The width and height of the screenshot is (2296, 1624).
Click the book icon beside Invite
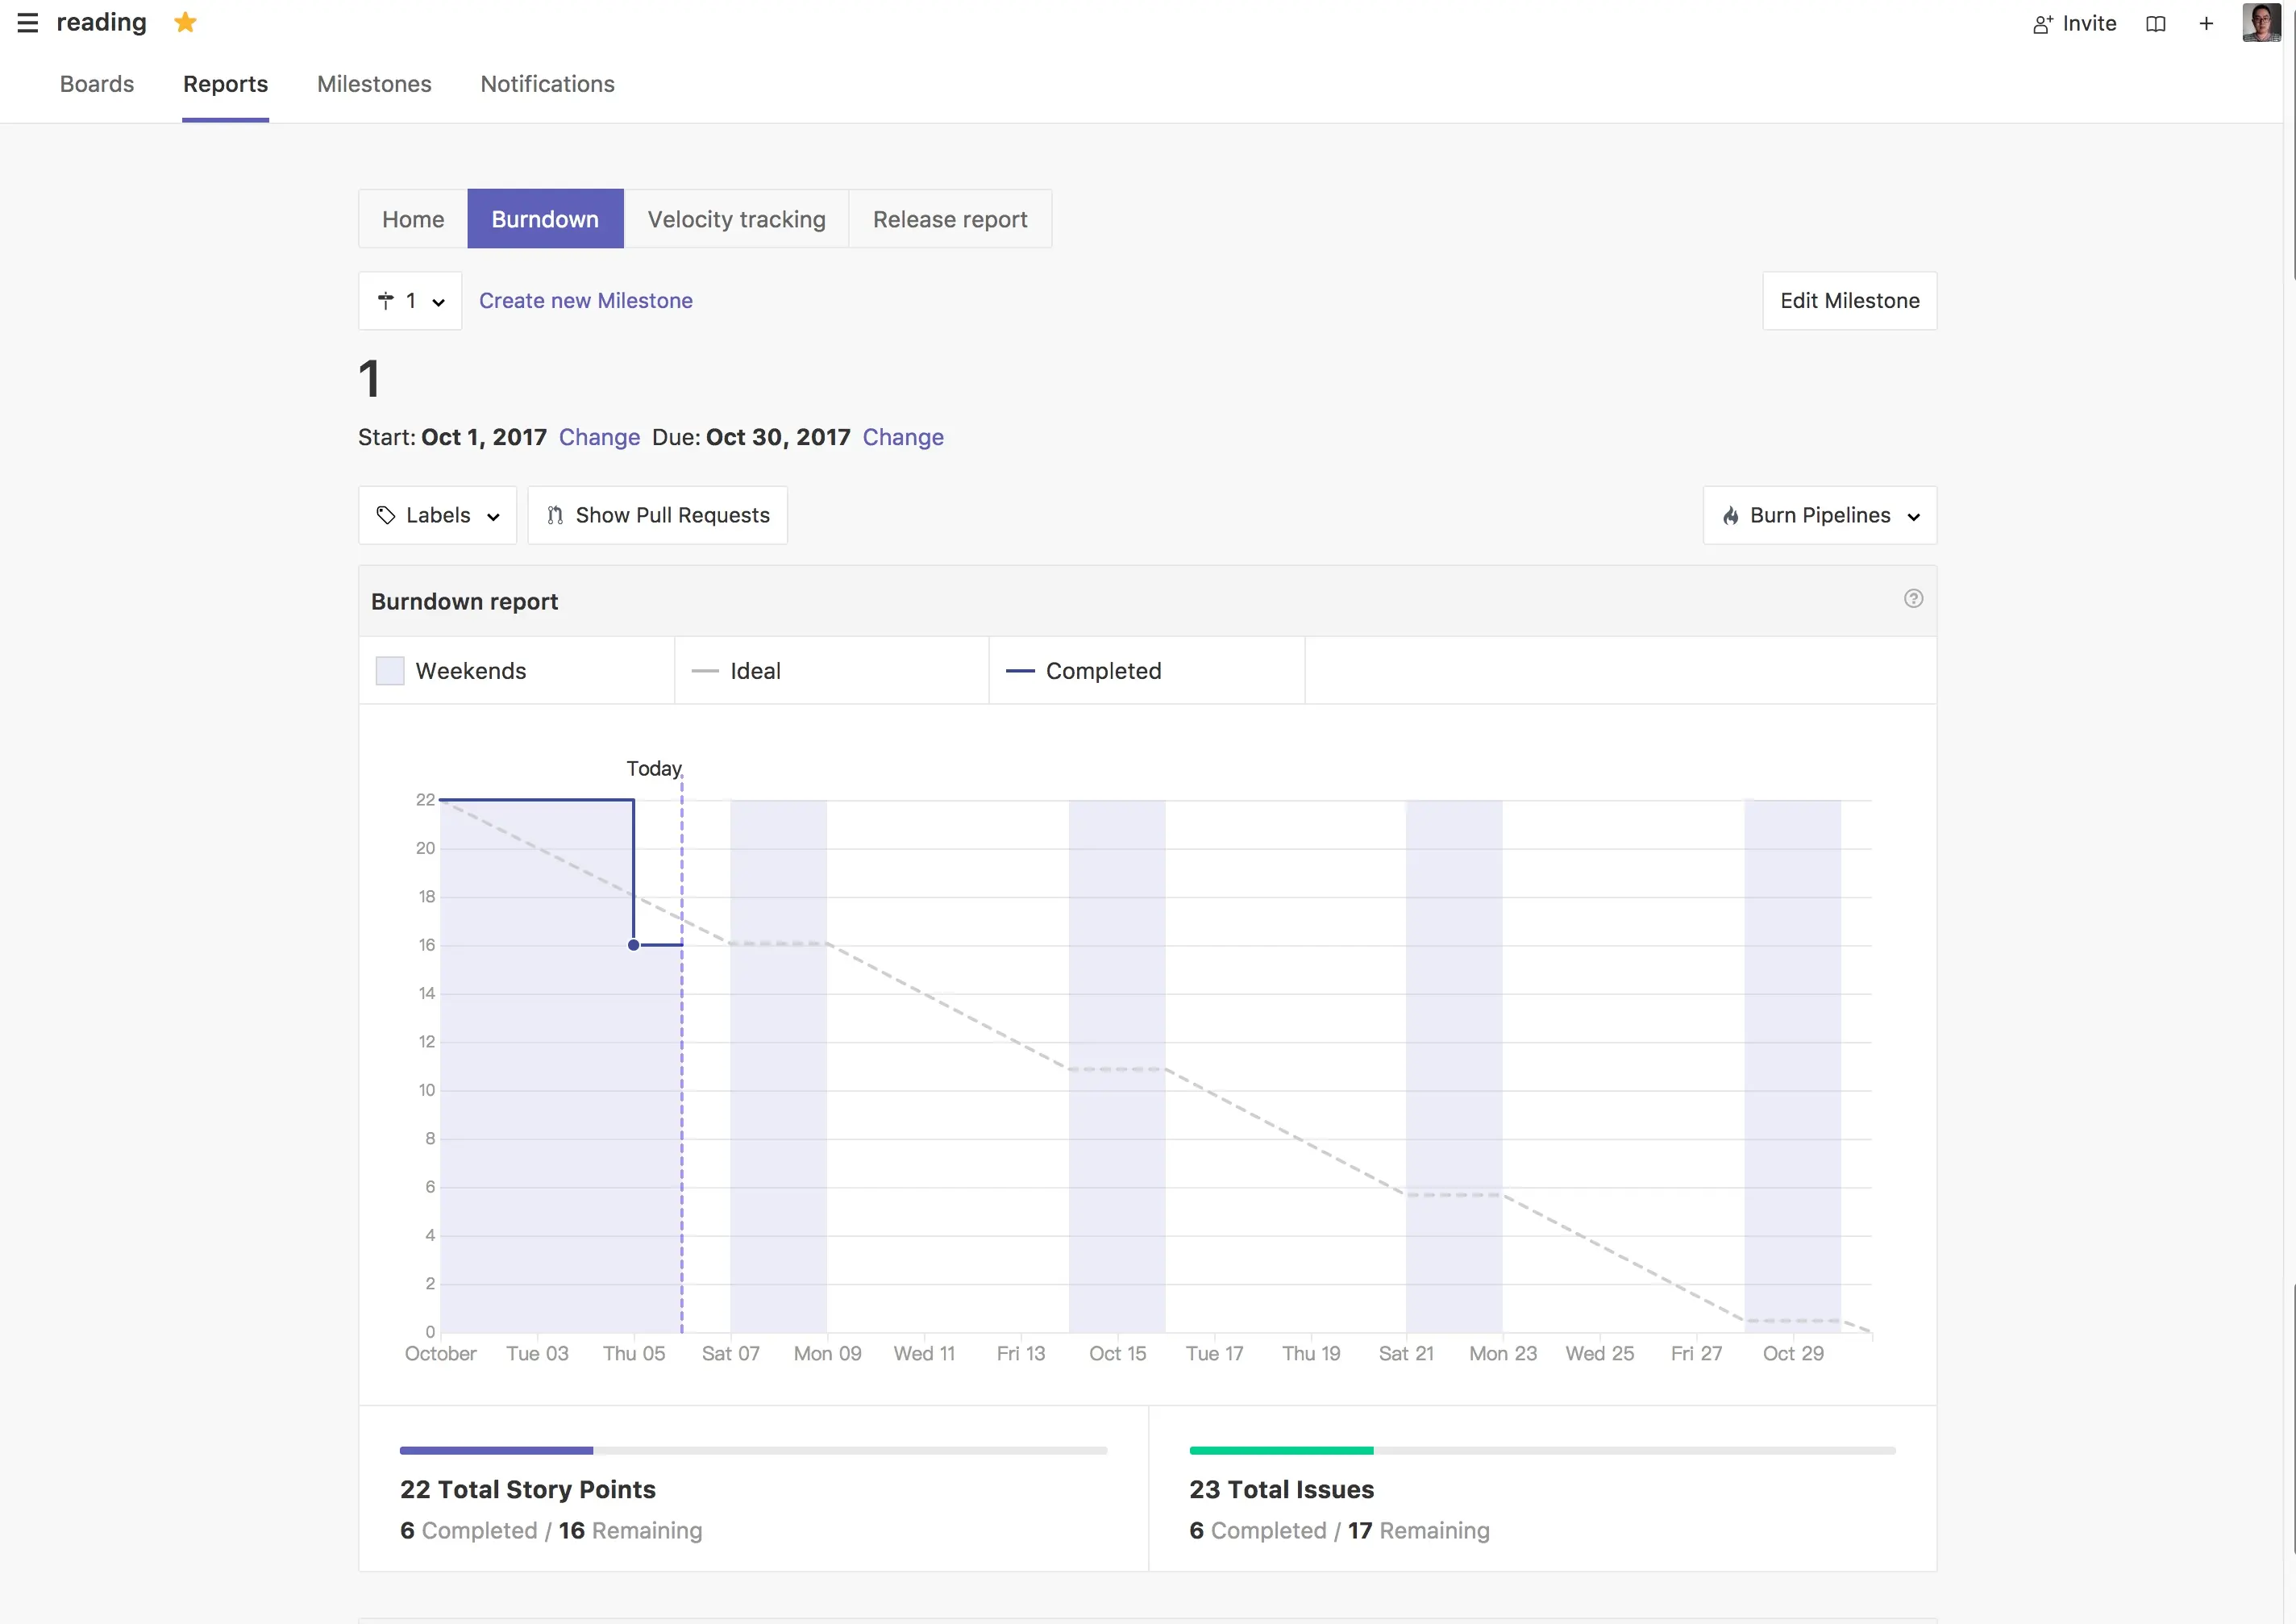pyautogui.click(x=2155, y=24)
